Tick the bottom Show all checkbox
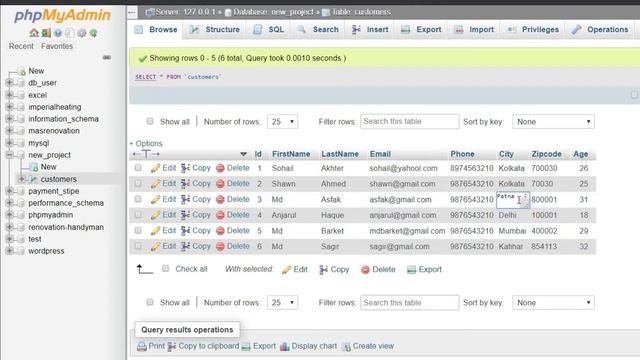The width and height of the screenshot is (640, 360). 150,302
